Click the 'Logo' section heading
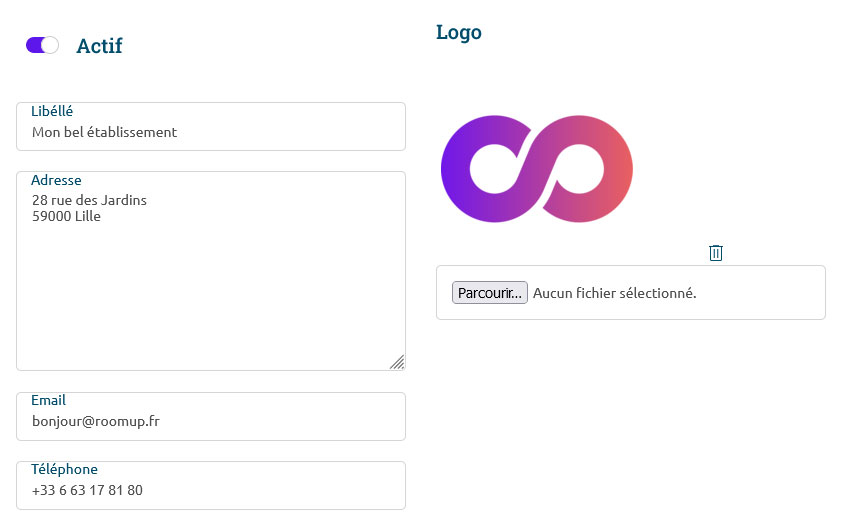Screen dimensions: 841x529 459,32
